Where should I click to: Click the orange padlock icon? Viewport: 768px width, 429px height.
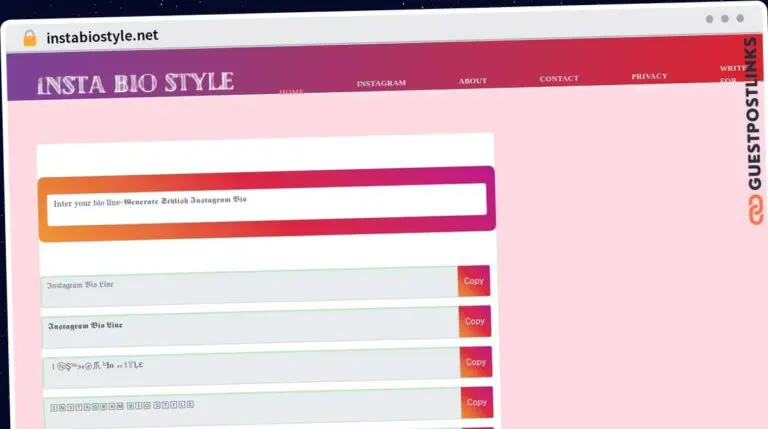[30, 38]
